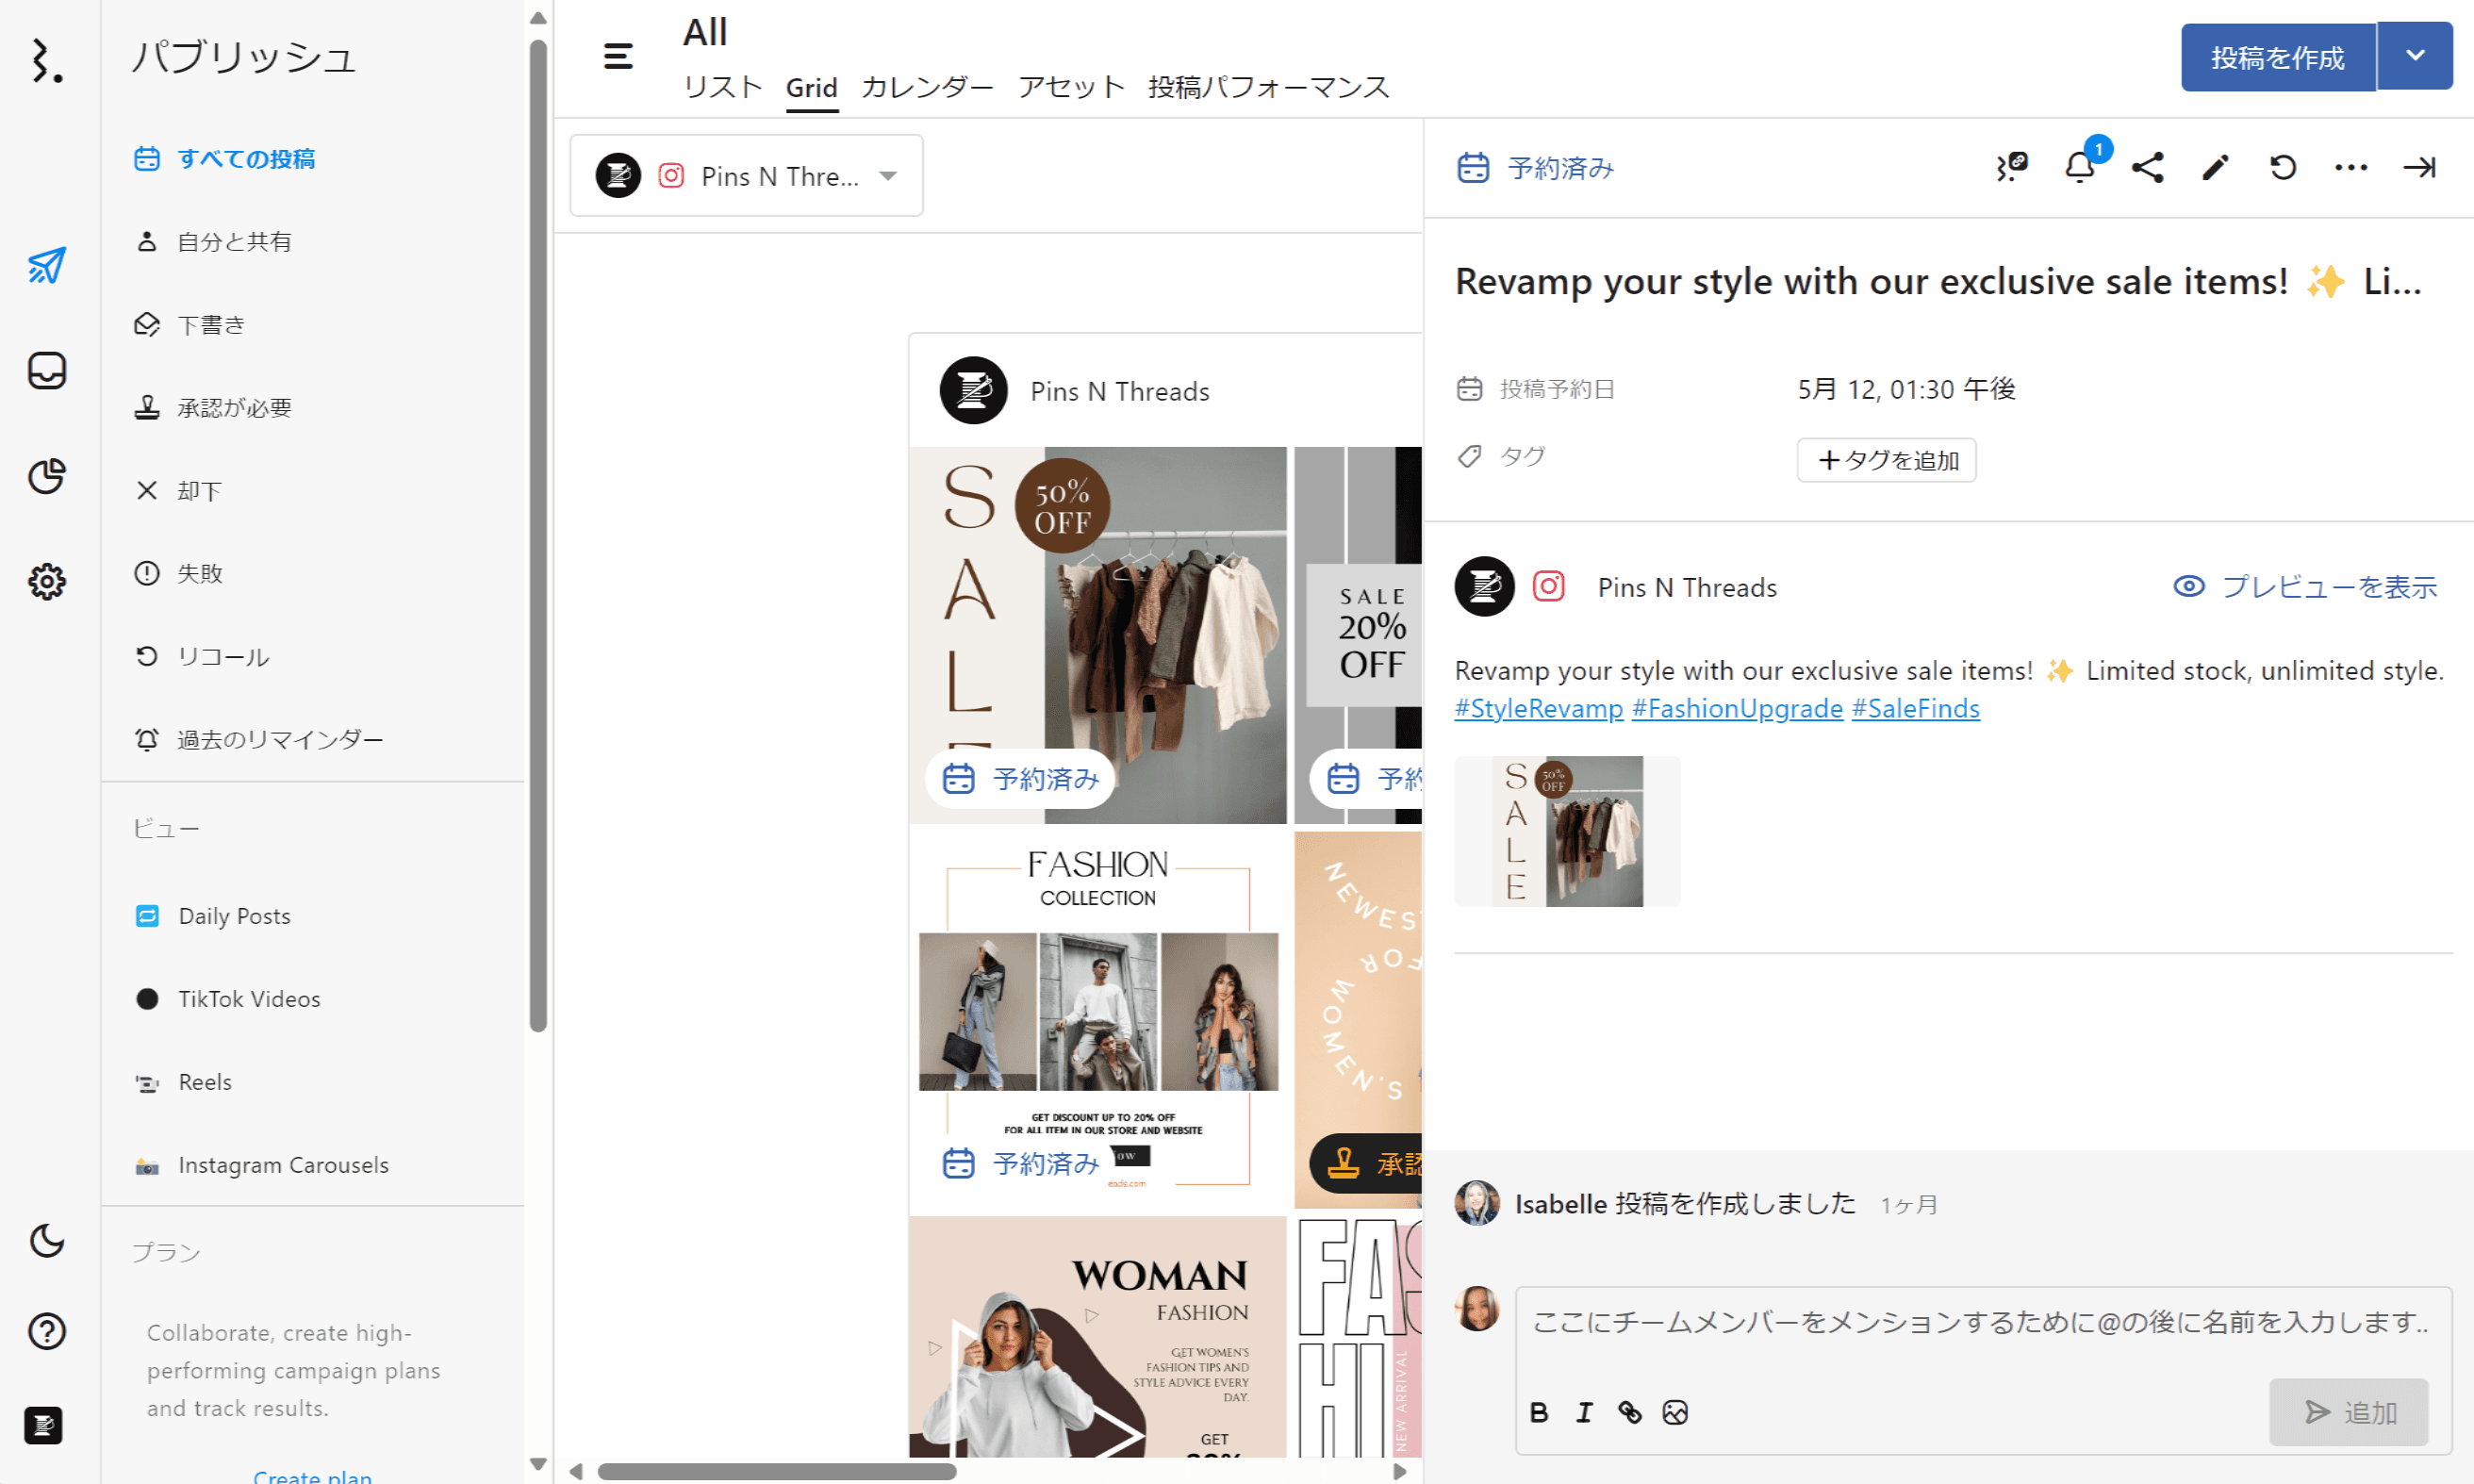Show preview via プレビューを表示
This screenshot has height=1484, width=2474.
click(x=2306, y=587)
